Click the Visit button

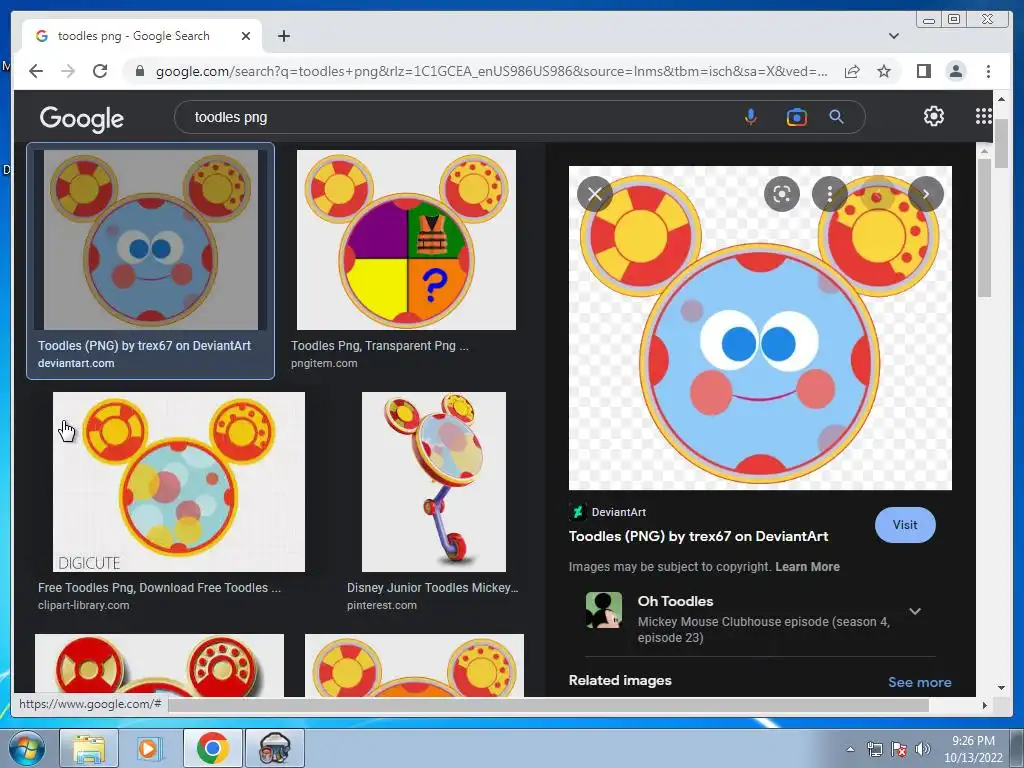[904, 525]
